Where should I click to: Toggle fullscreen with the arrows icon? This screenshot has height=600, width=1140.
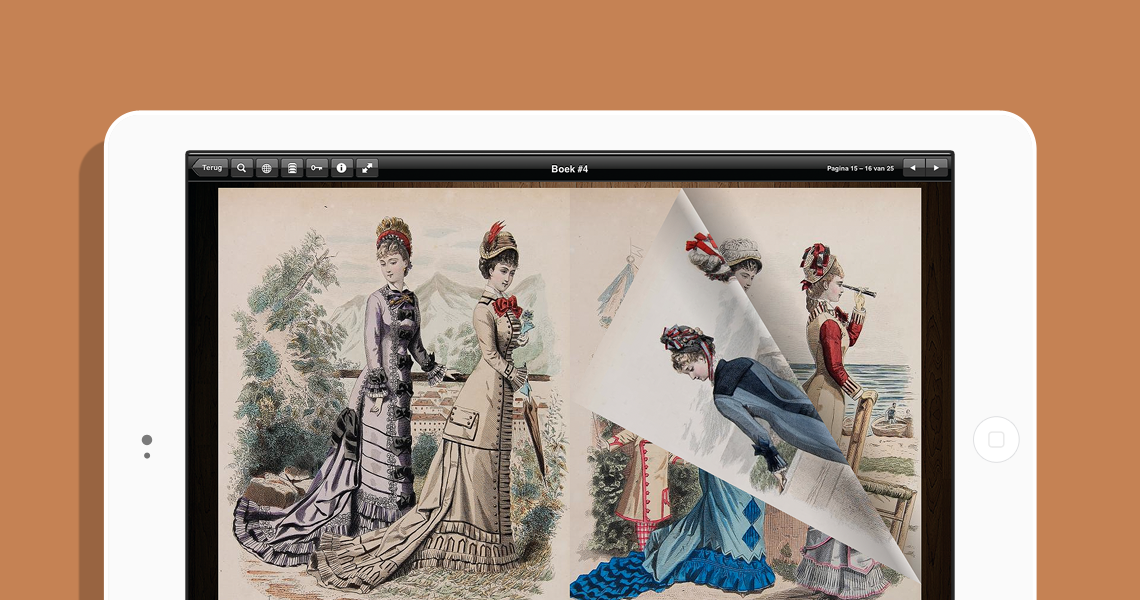[367, 168]
